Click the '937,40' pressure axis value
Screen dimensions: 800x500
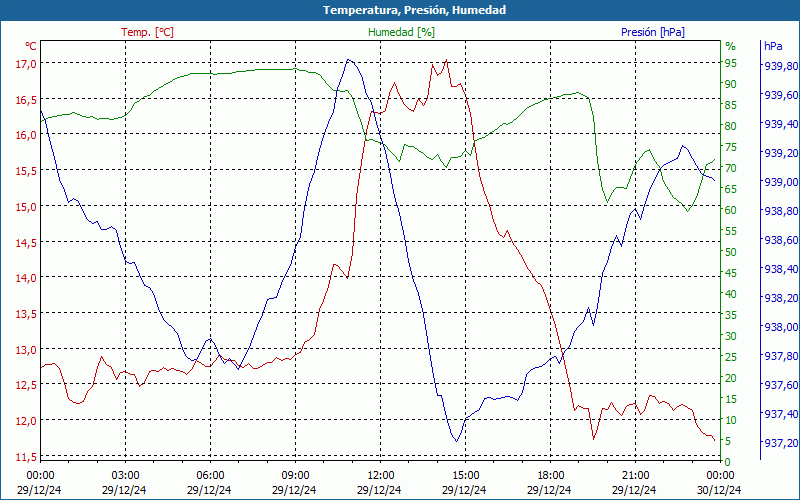pyautogui.click(x=779, y=414)
